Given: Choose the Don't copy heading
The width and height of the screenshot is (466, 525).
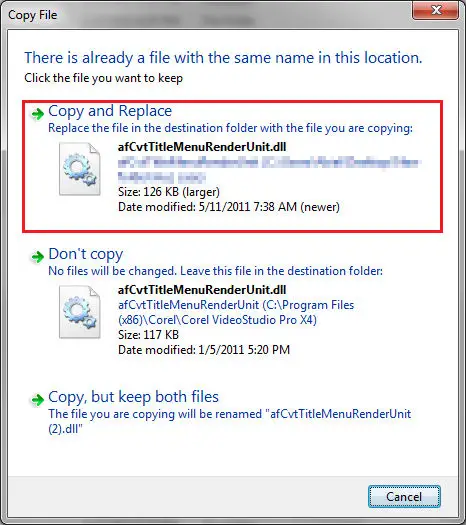Looking at the screenshot, I should click(x=86, y=254).
